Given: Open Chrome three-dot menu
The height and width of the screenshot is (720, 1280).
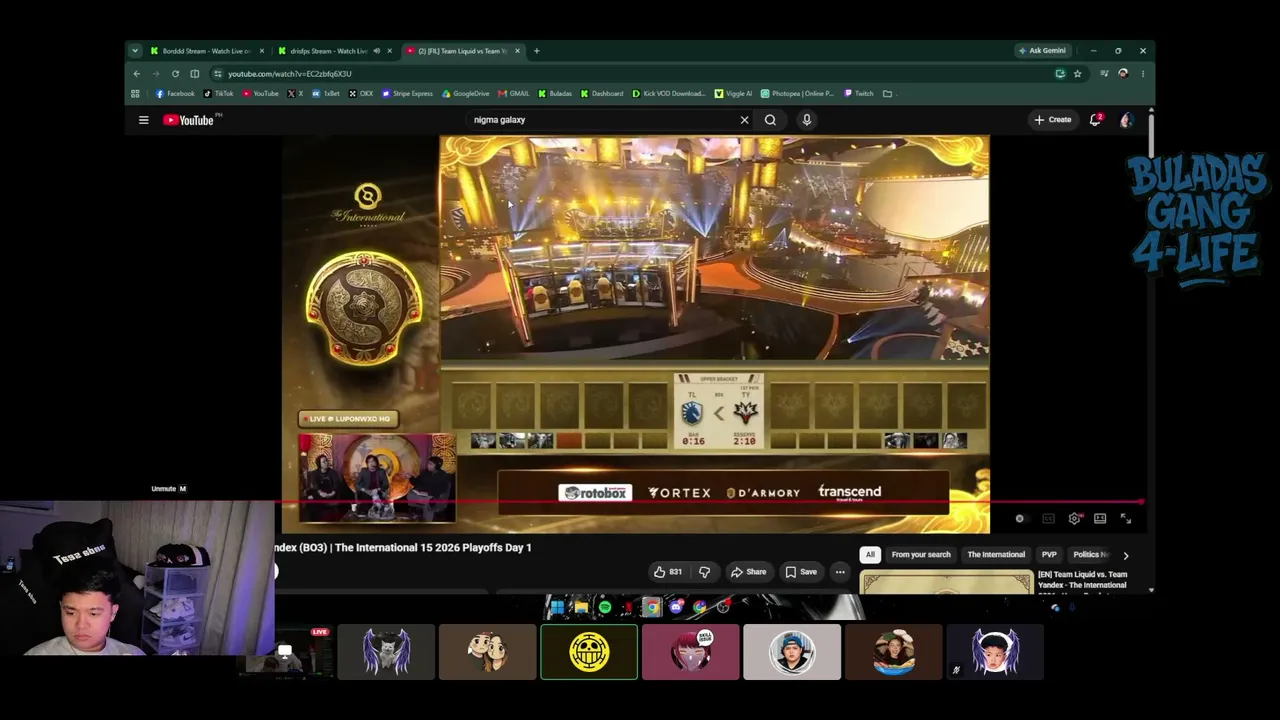Looking at the screenshot, I should (x=1143, y=73).
